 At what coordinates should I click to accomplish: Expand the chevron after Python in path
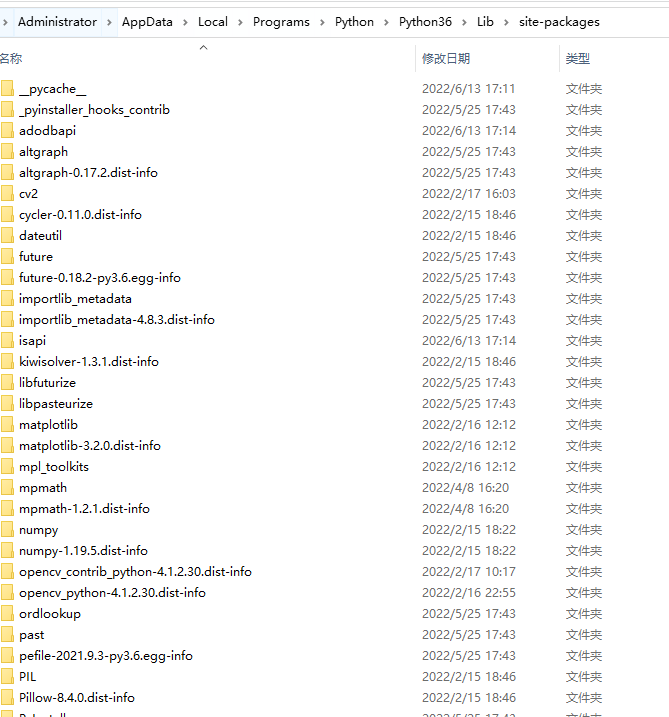click(x=386, y=22)
